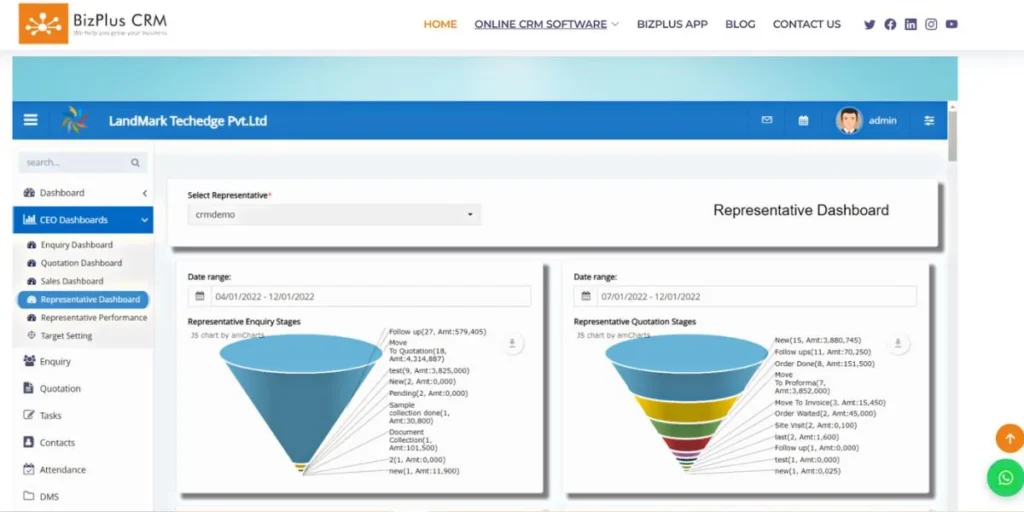Viewport: 1024px width, 512px height.
Task: Click 'Follow ups(11, Amt:70,250)' funnel label
Action: tap(823, 352)
